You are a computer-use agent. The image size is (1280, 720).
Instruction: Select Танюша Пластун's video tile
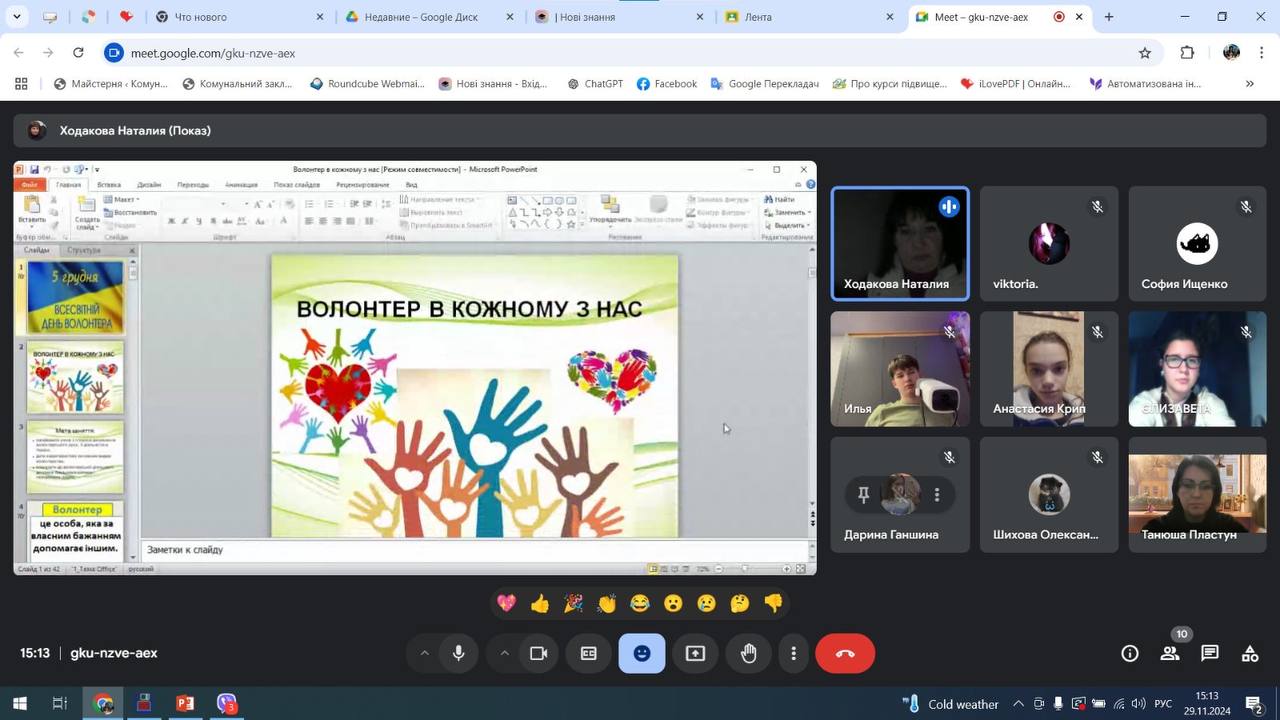(1197, 495)
